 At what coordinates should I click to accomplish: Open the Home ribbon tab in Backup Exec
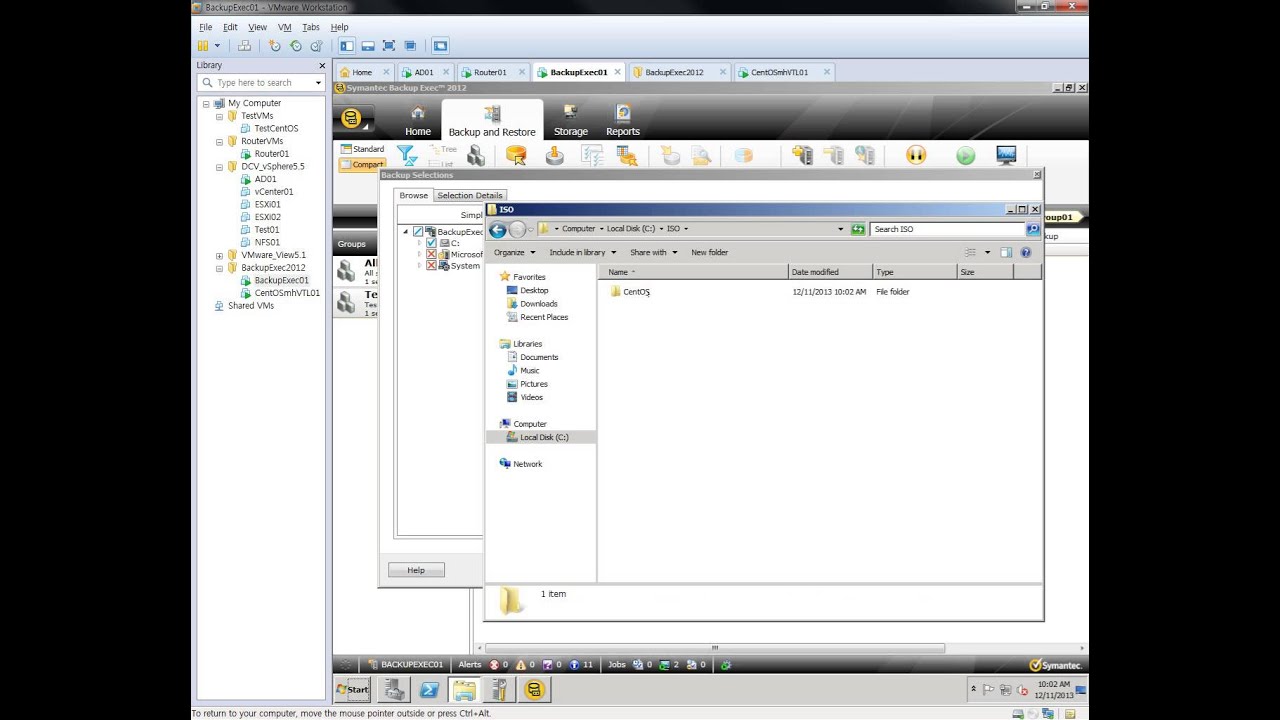point(418,121)
